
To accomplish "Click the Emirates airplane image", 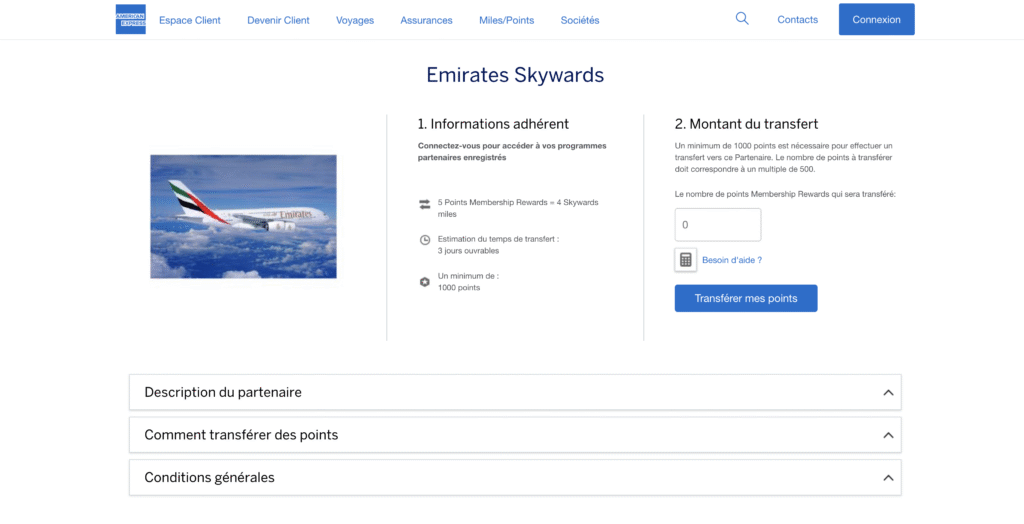I will coord(244,216).
